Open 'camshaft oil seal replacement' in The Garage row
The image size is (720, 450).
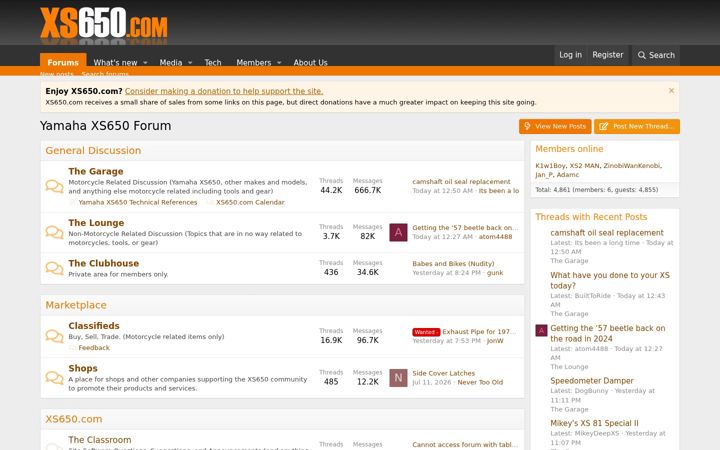coord(461,181)
